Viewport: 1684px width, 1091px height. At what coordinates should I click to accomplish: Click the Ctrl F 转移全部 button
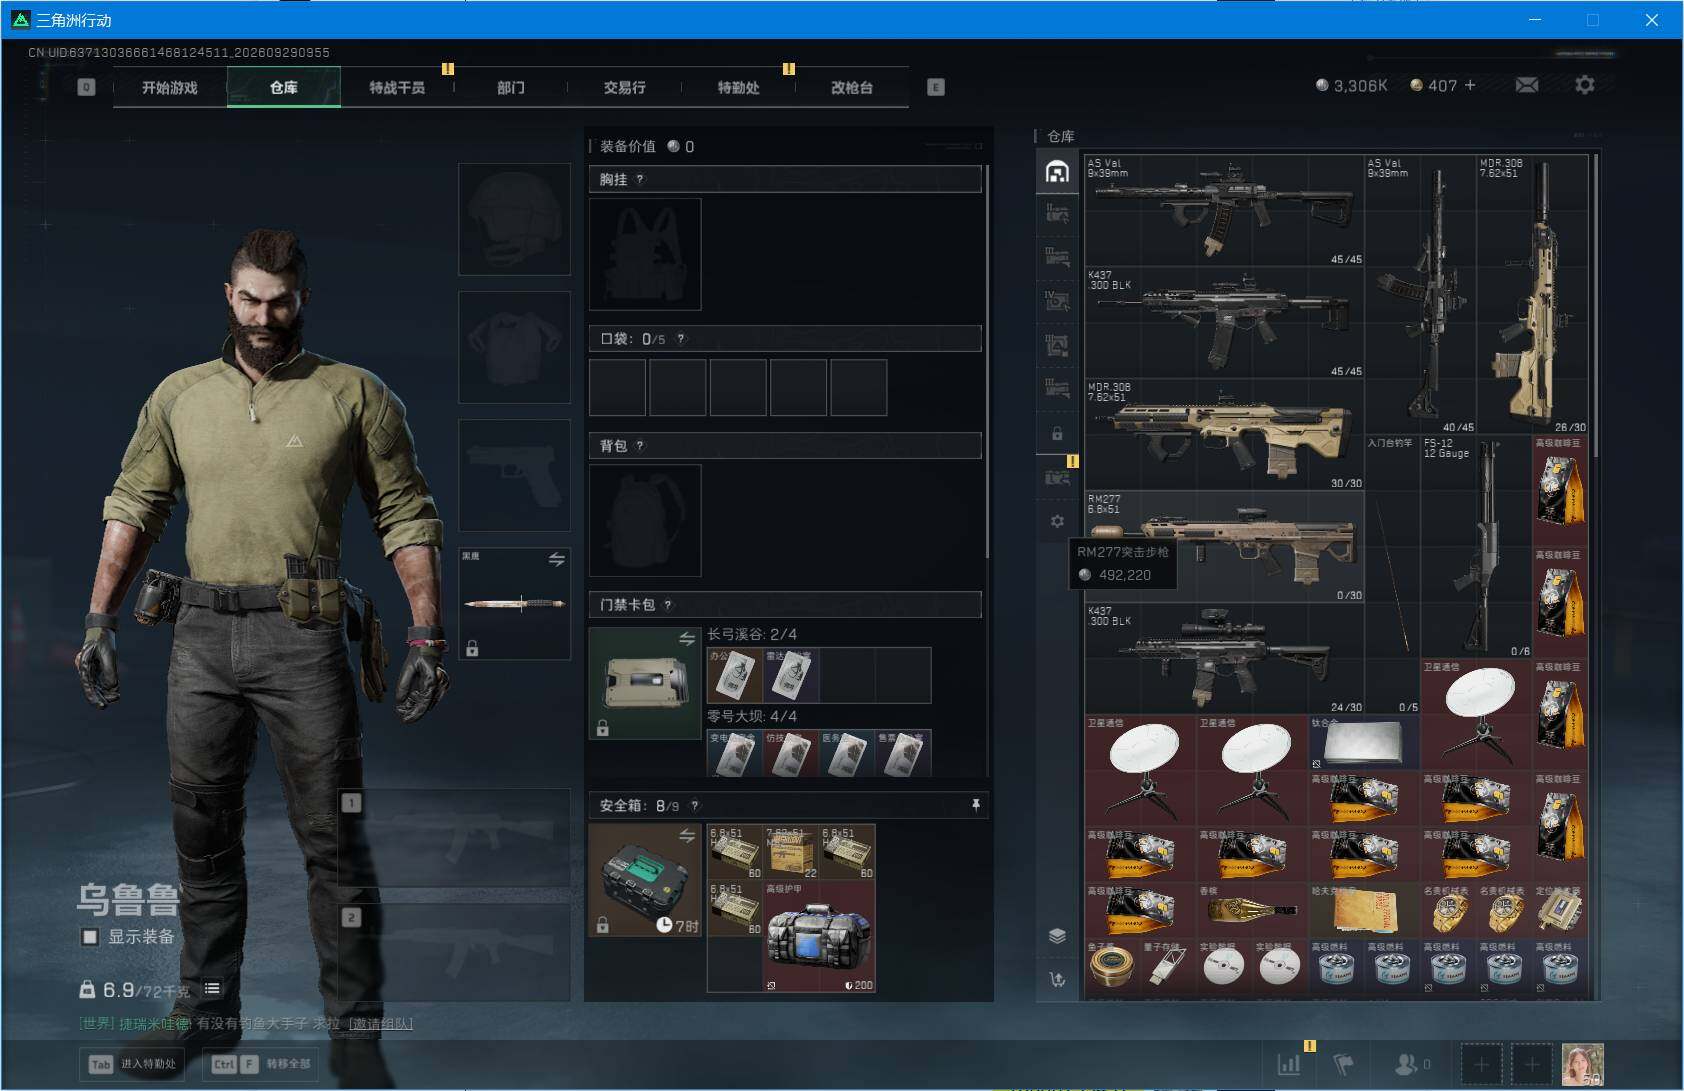point(263,1064)
